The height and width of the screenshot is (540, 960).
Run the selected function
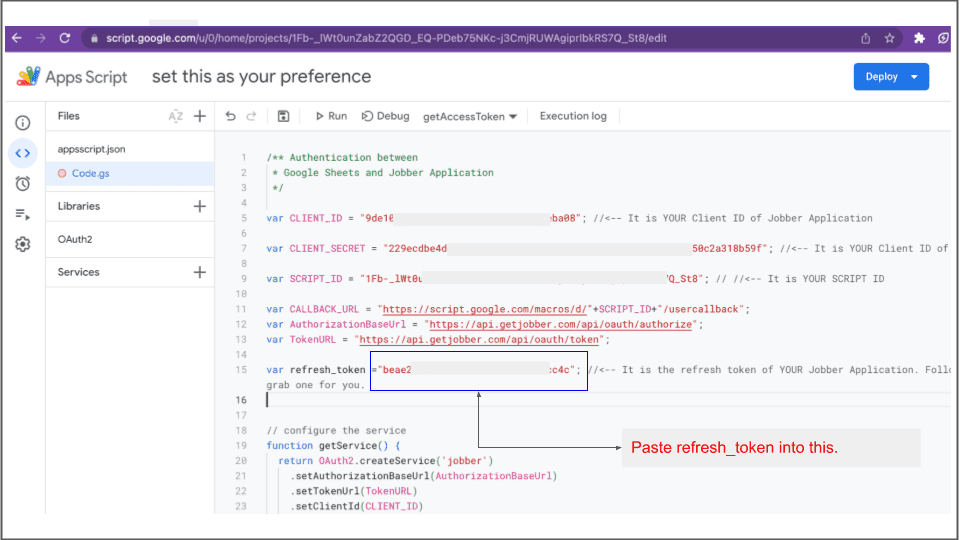click(x=331, y=116)
